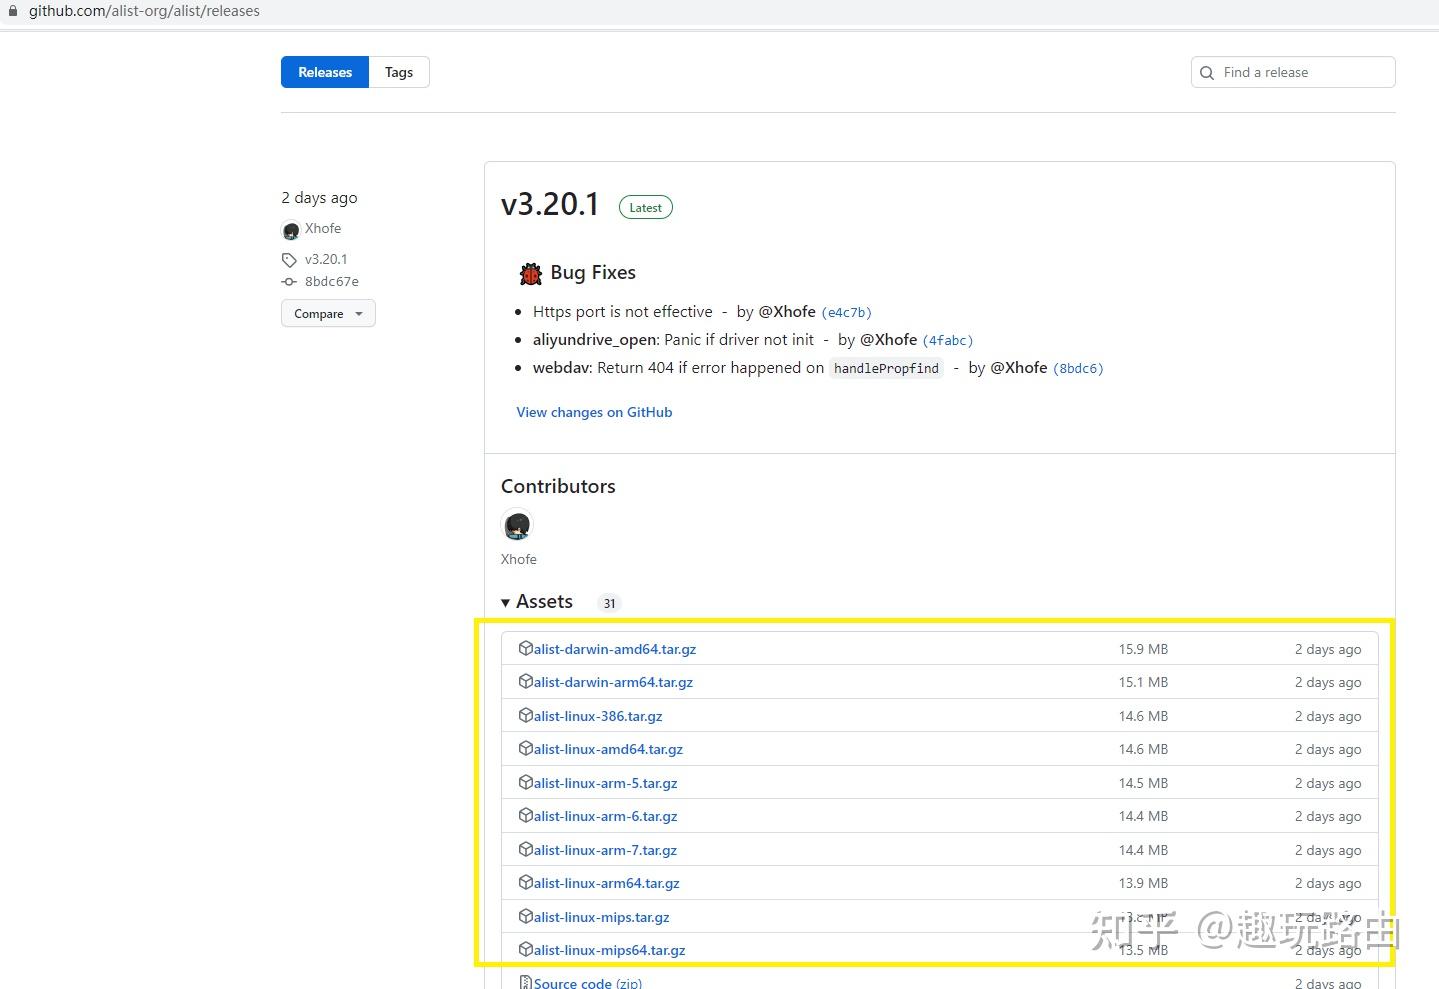Click the browser address bar URL
This screenshot has width=1439, height=989.
(x=144, y=11)
